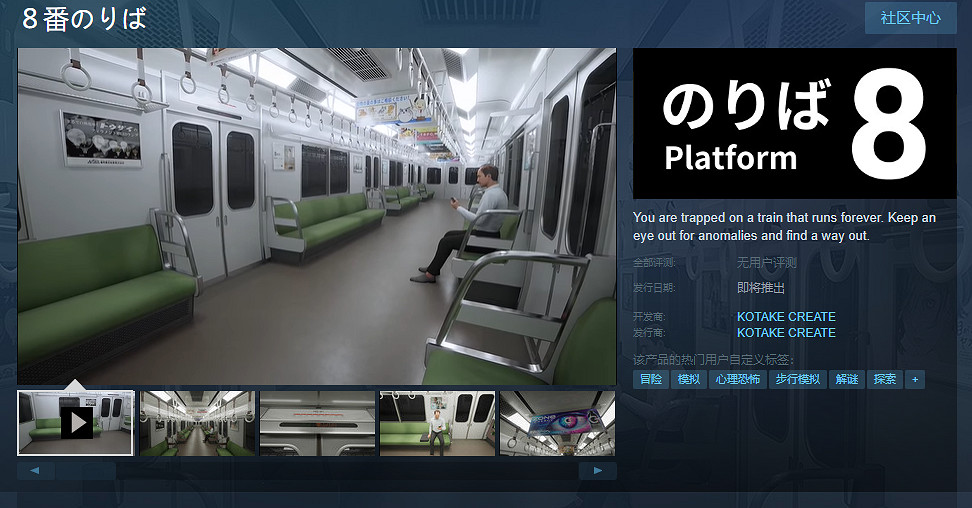Select the eye advertisement thumbnail
Image resolution: width=972 pixels, height=508 pixels.
pyautogui.click(x=557, y=422)
